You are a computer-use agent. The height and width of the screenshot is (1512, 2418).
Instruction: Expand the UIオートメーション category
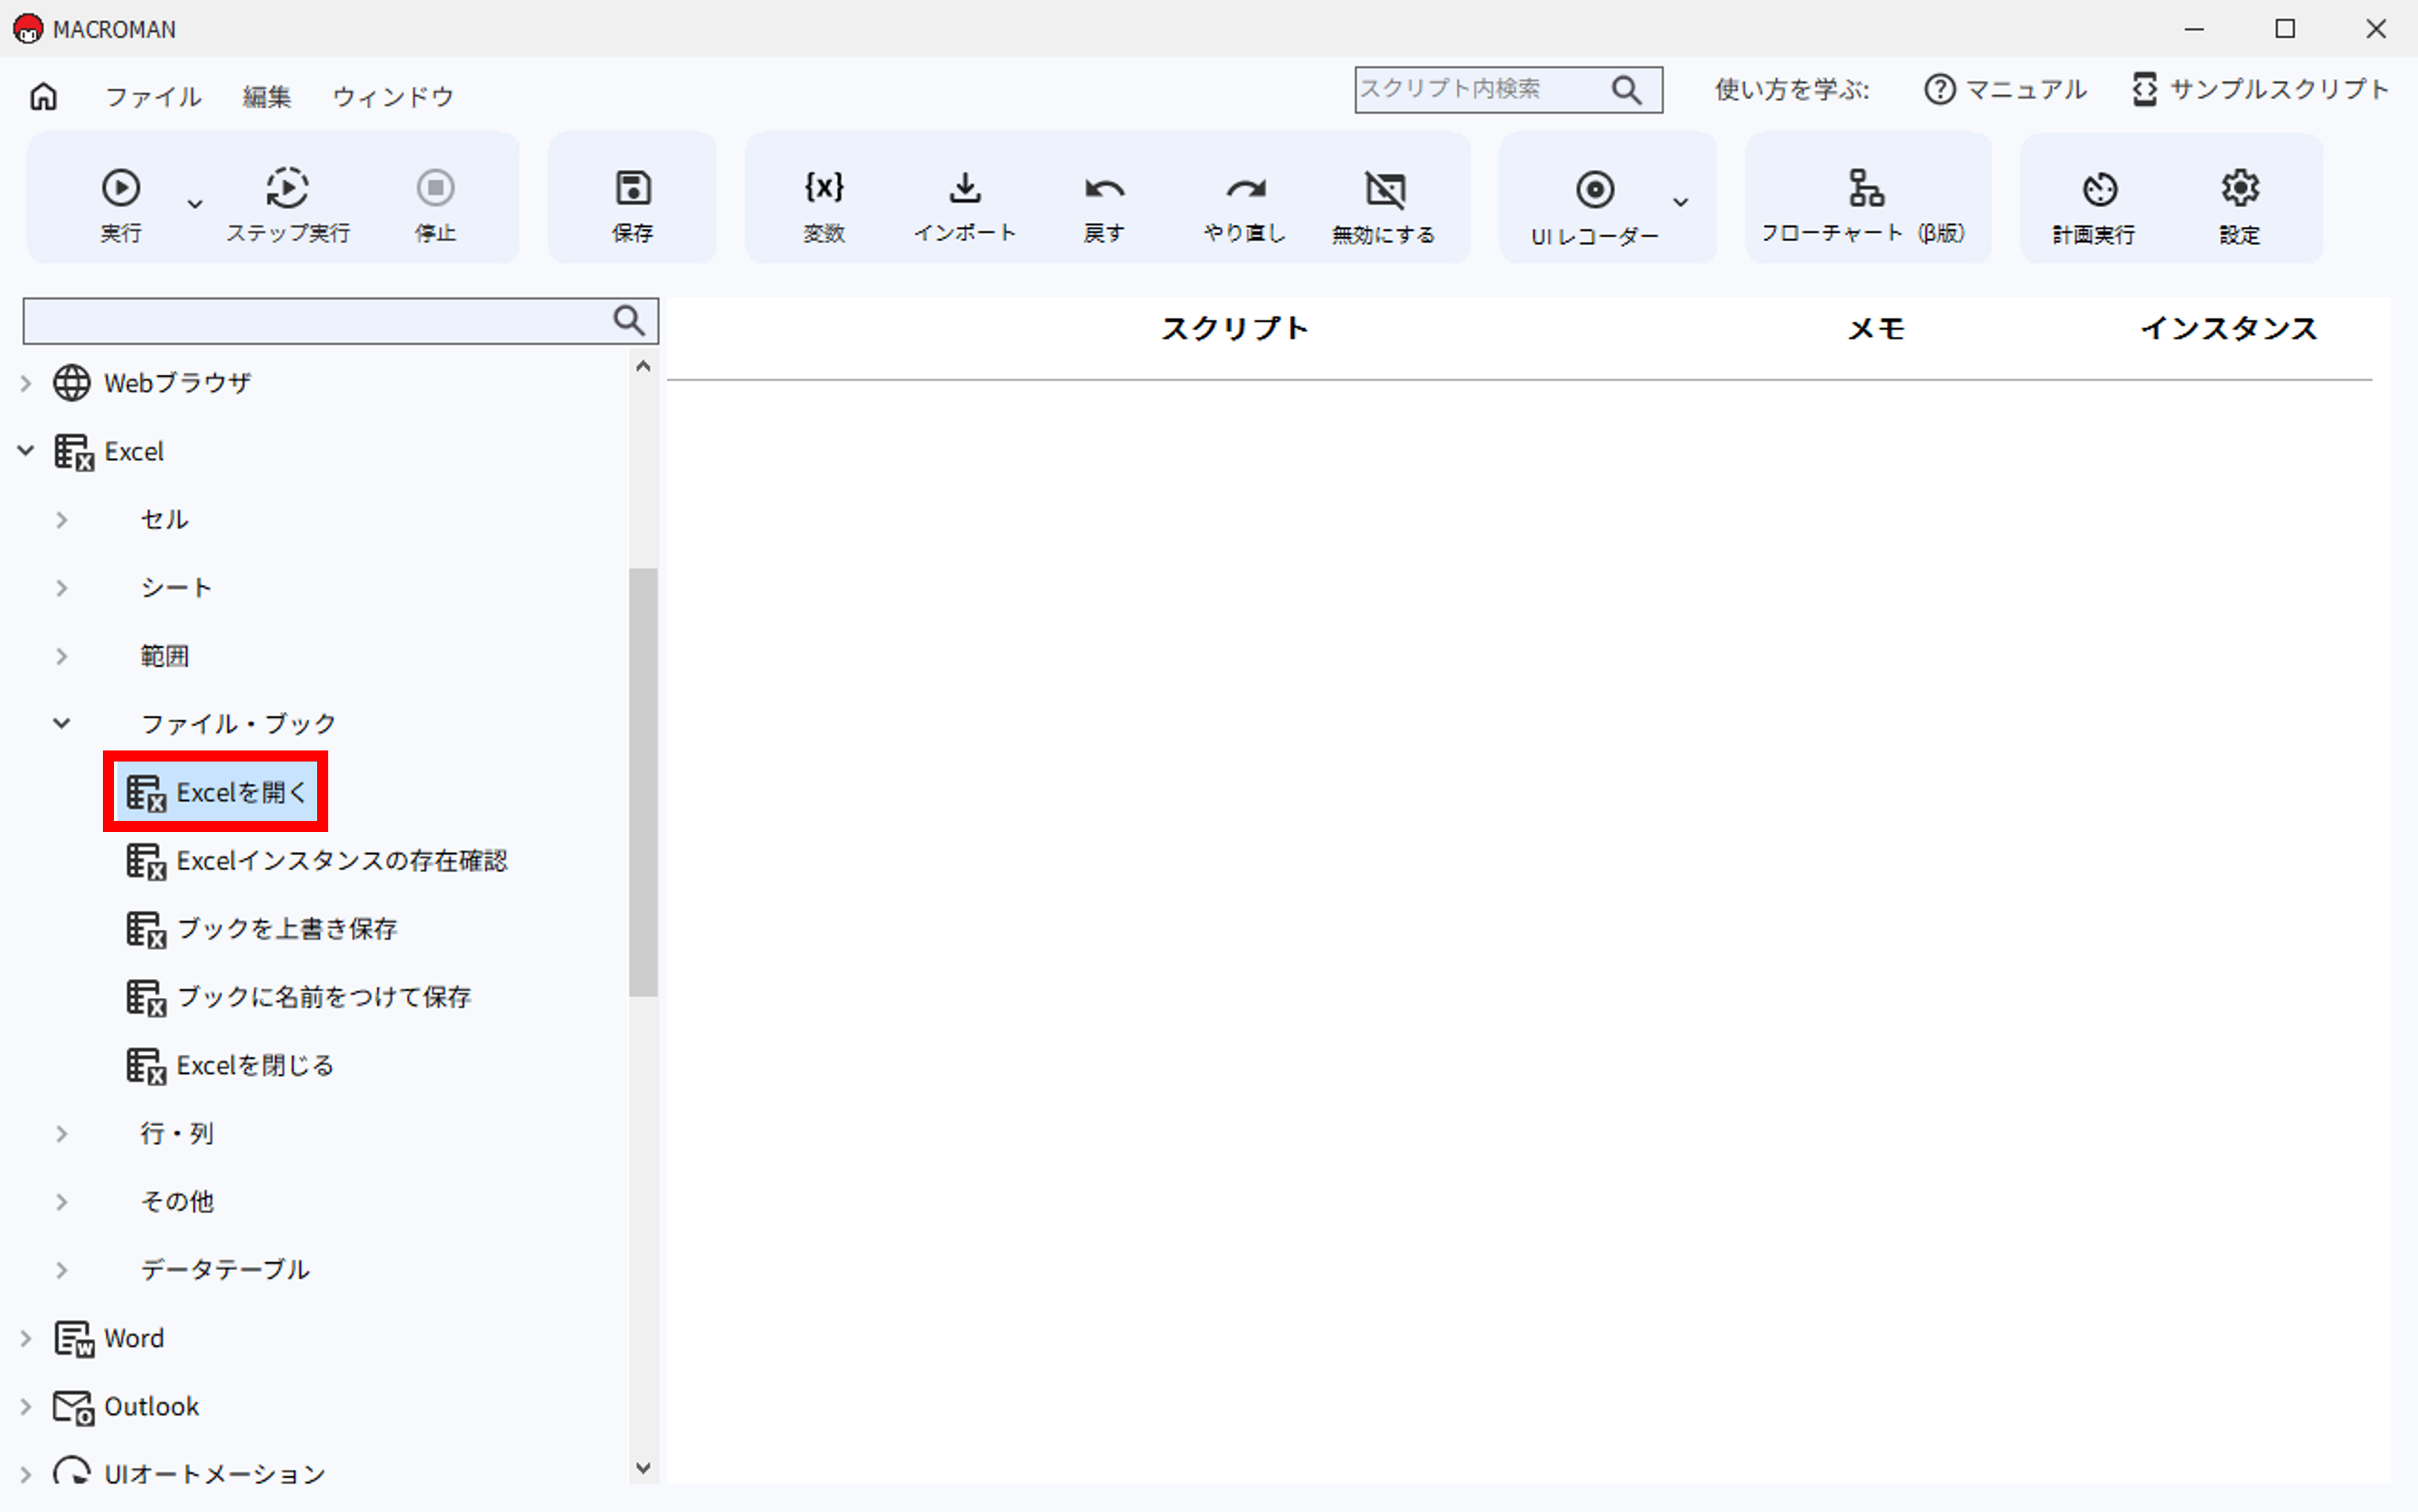26,1474
